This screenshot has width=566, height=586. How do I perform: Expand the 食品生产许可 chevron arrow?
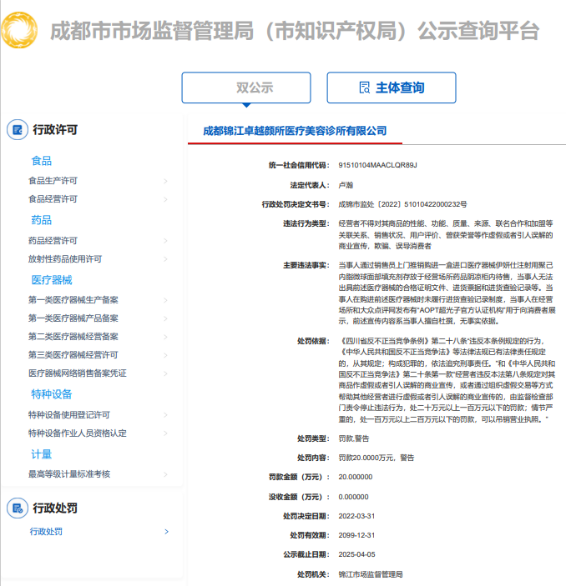166,181
